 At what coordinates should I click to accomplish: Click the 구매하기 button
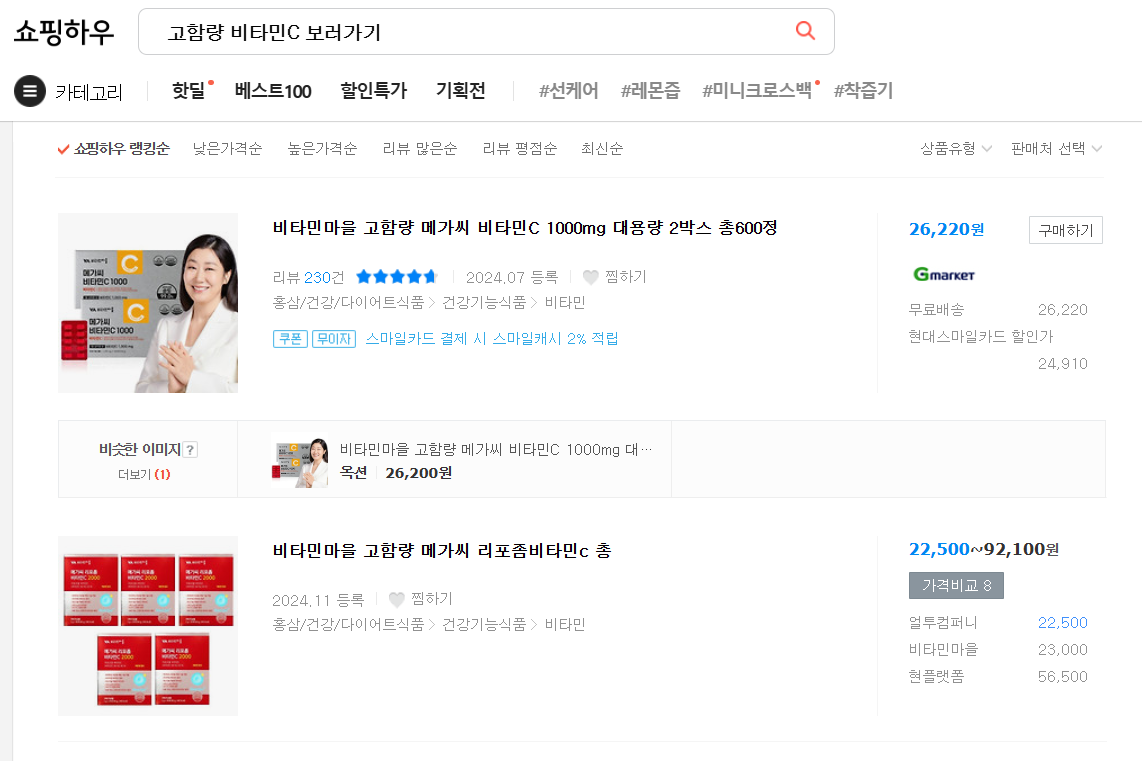pos(1066,230)
